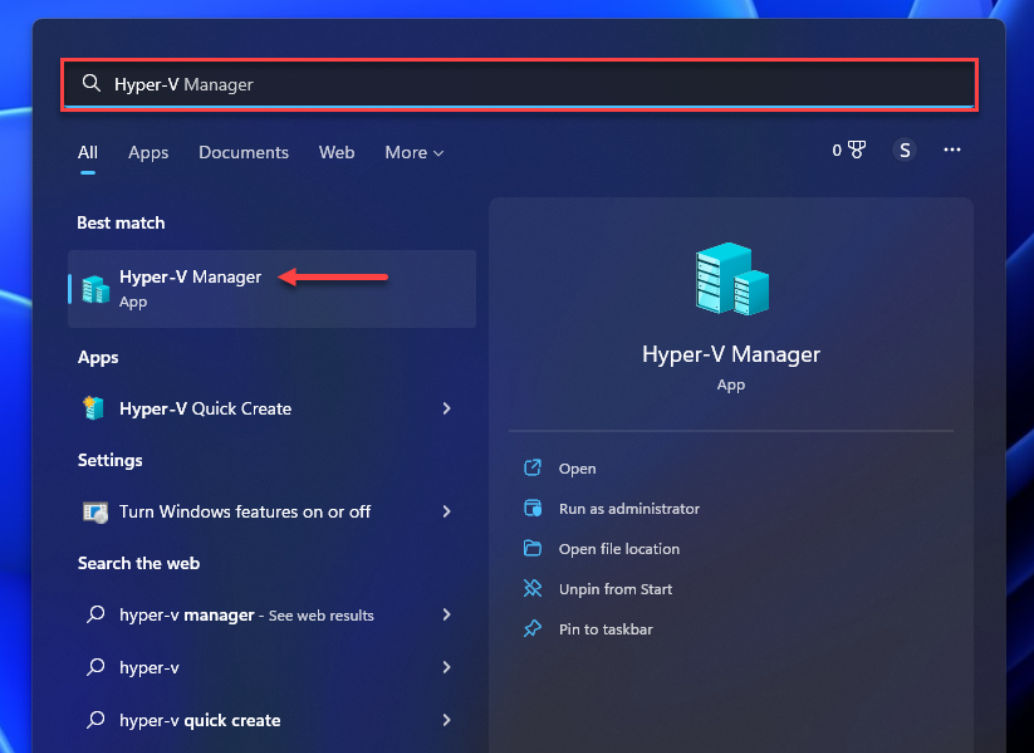Open the user account avatar icon
Viewport: 1034px width, 753px height.
(904, 149)
